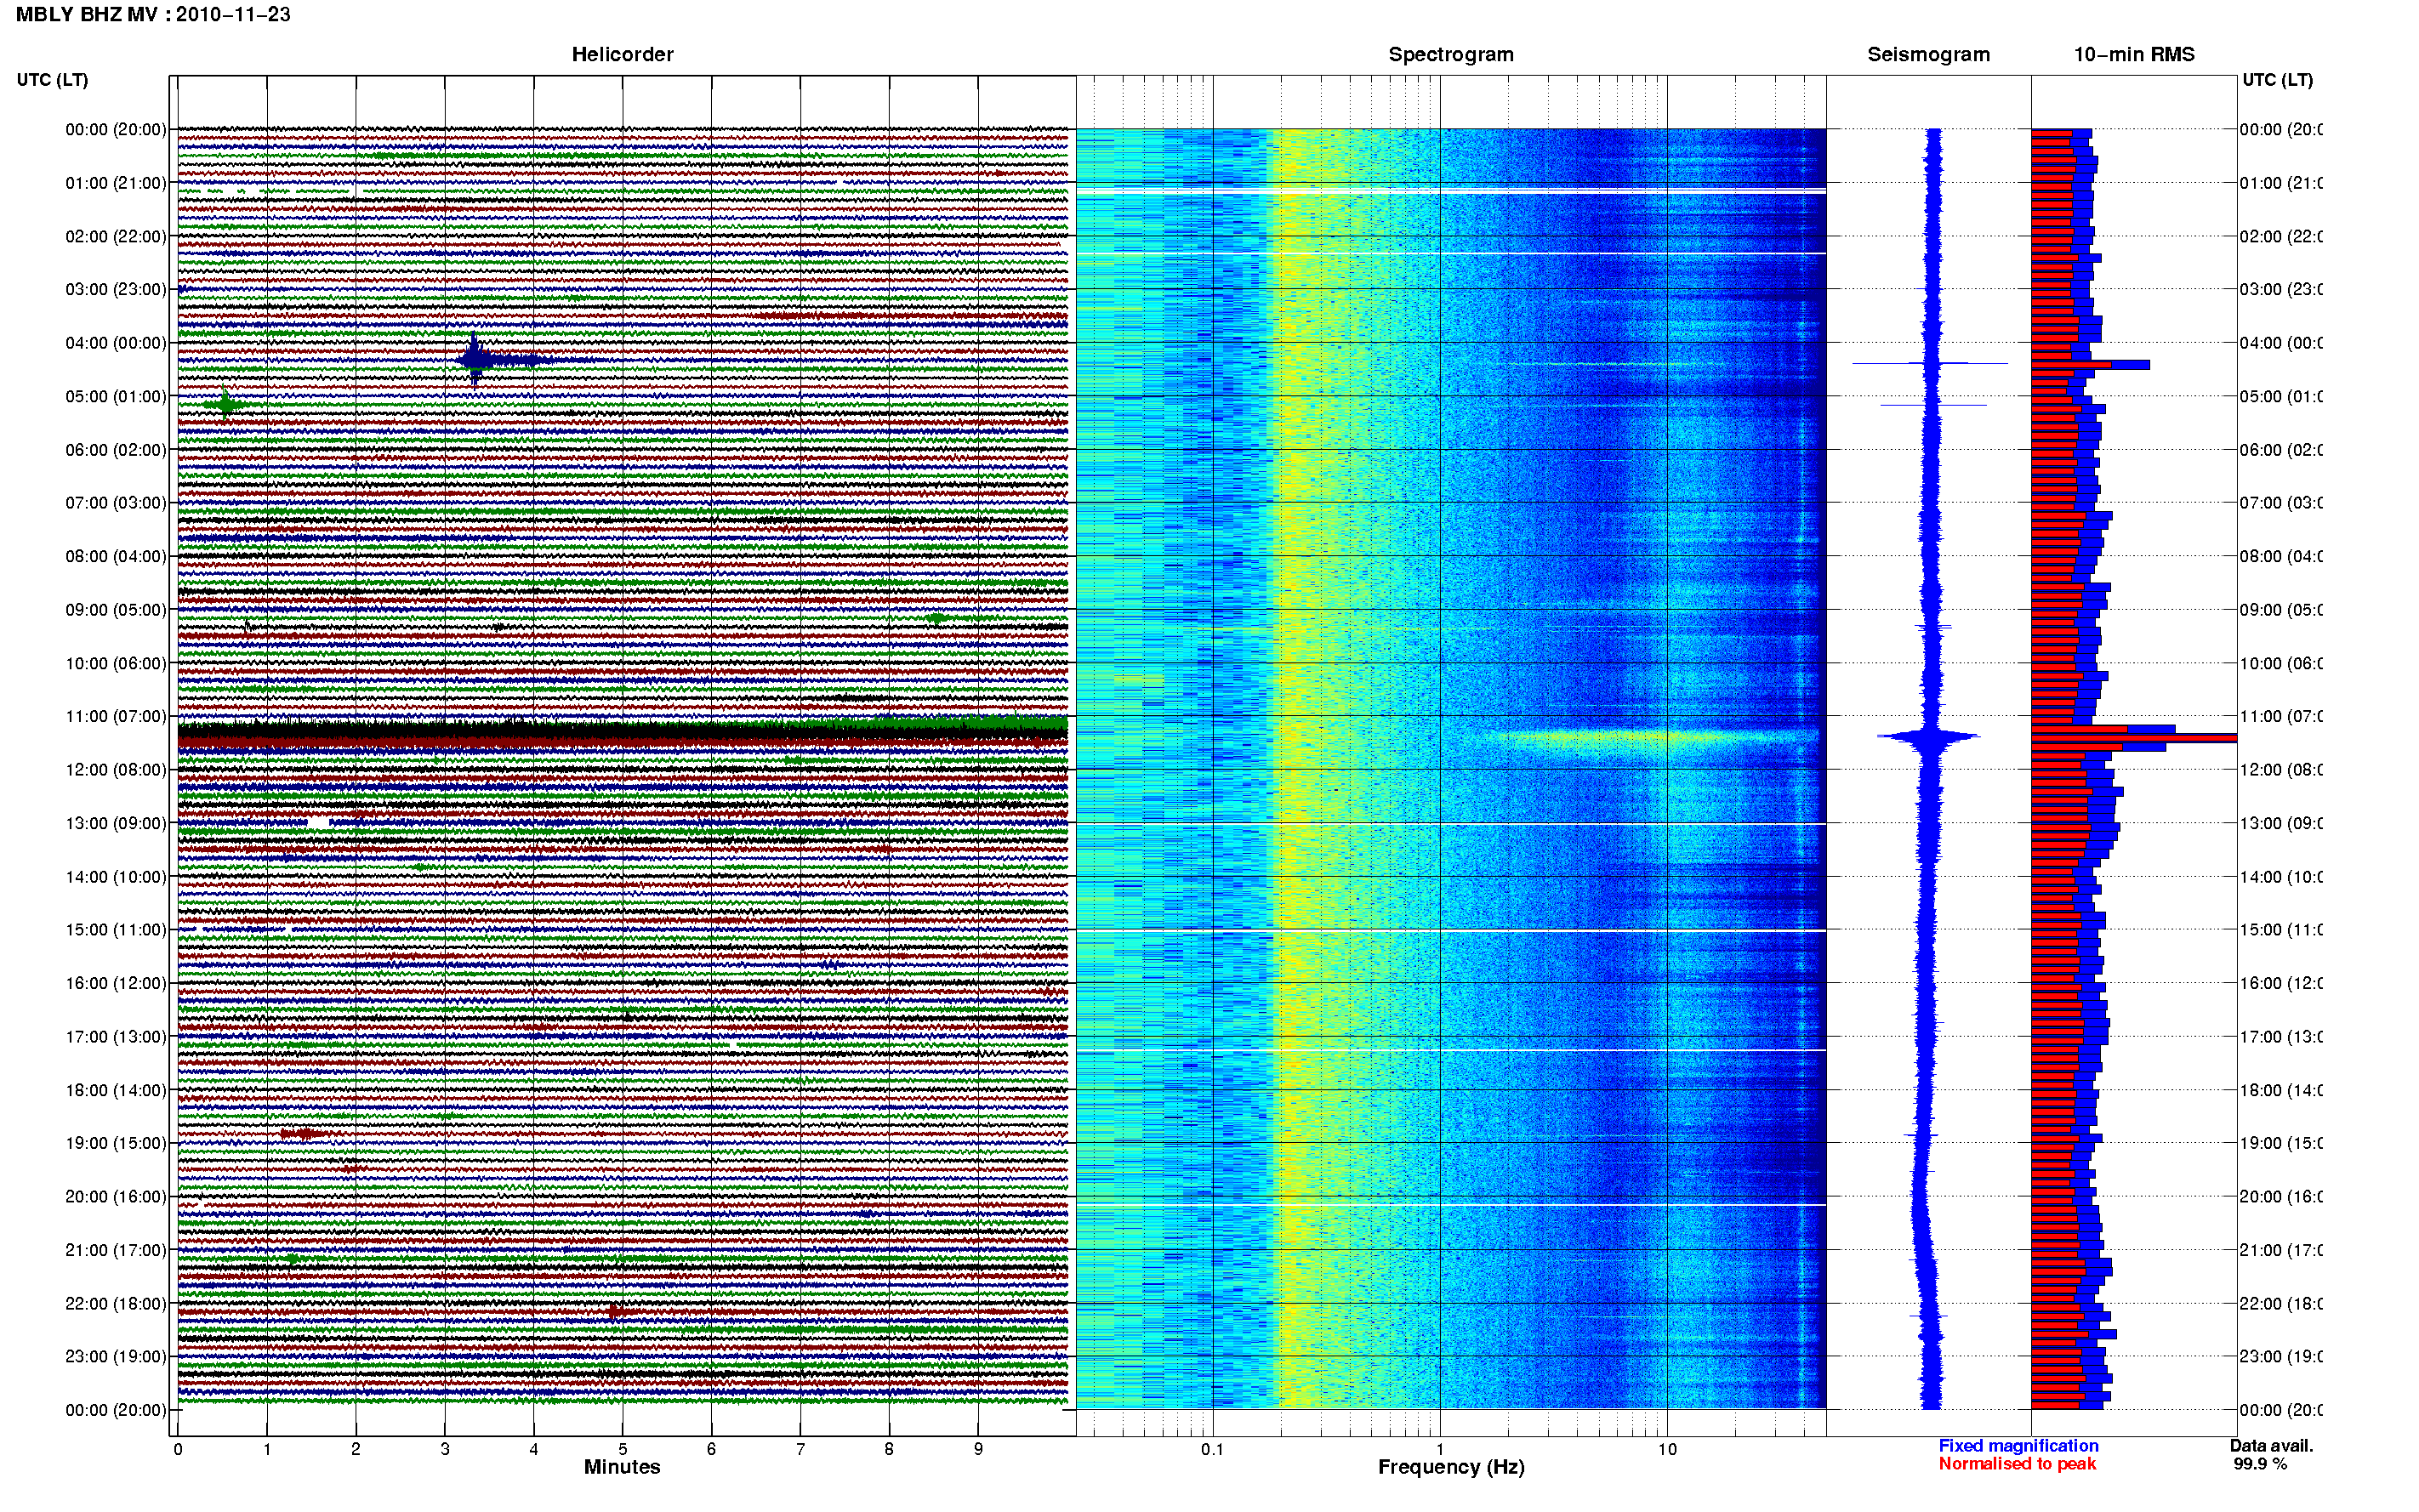Click the 'Normalised to peak' red legend text

pyautogui.click(x=2017, y=1463)
